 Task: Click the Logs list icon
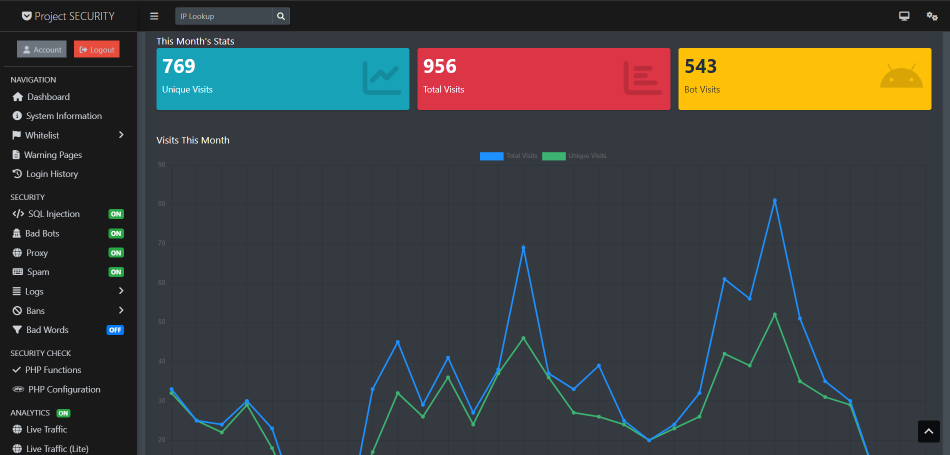coord(16,291)
